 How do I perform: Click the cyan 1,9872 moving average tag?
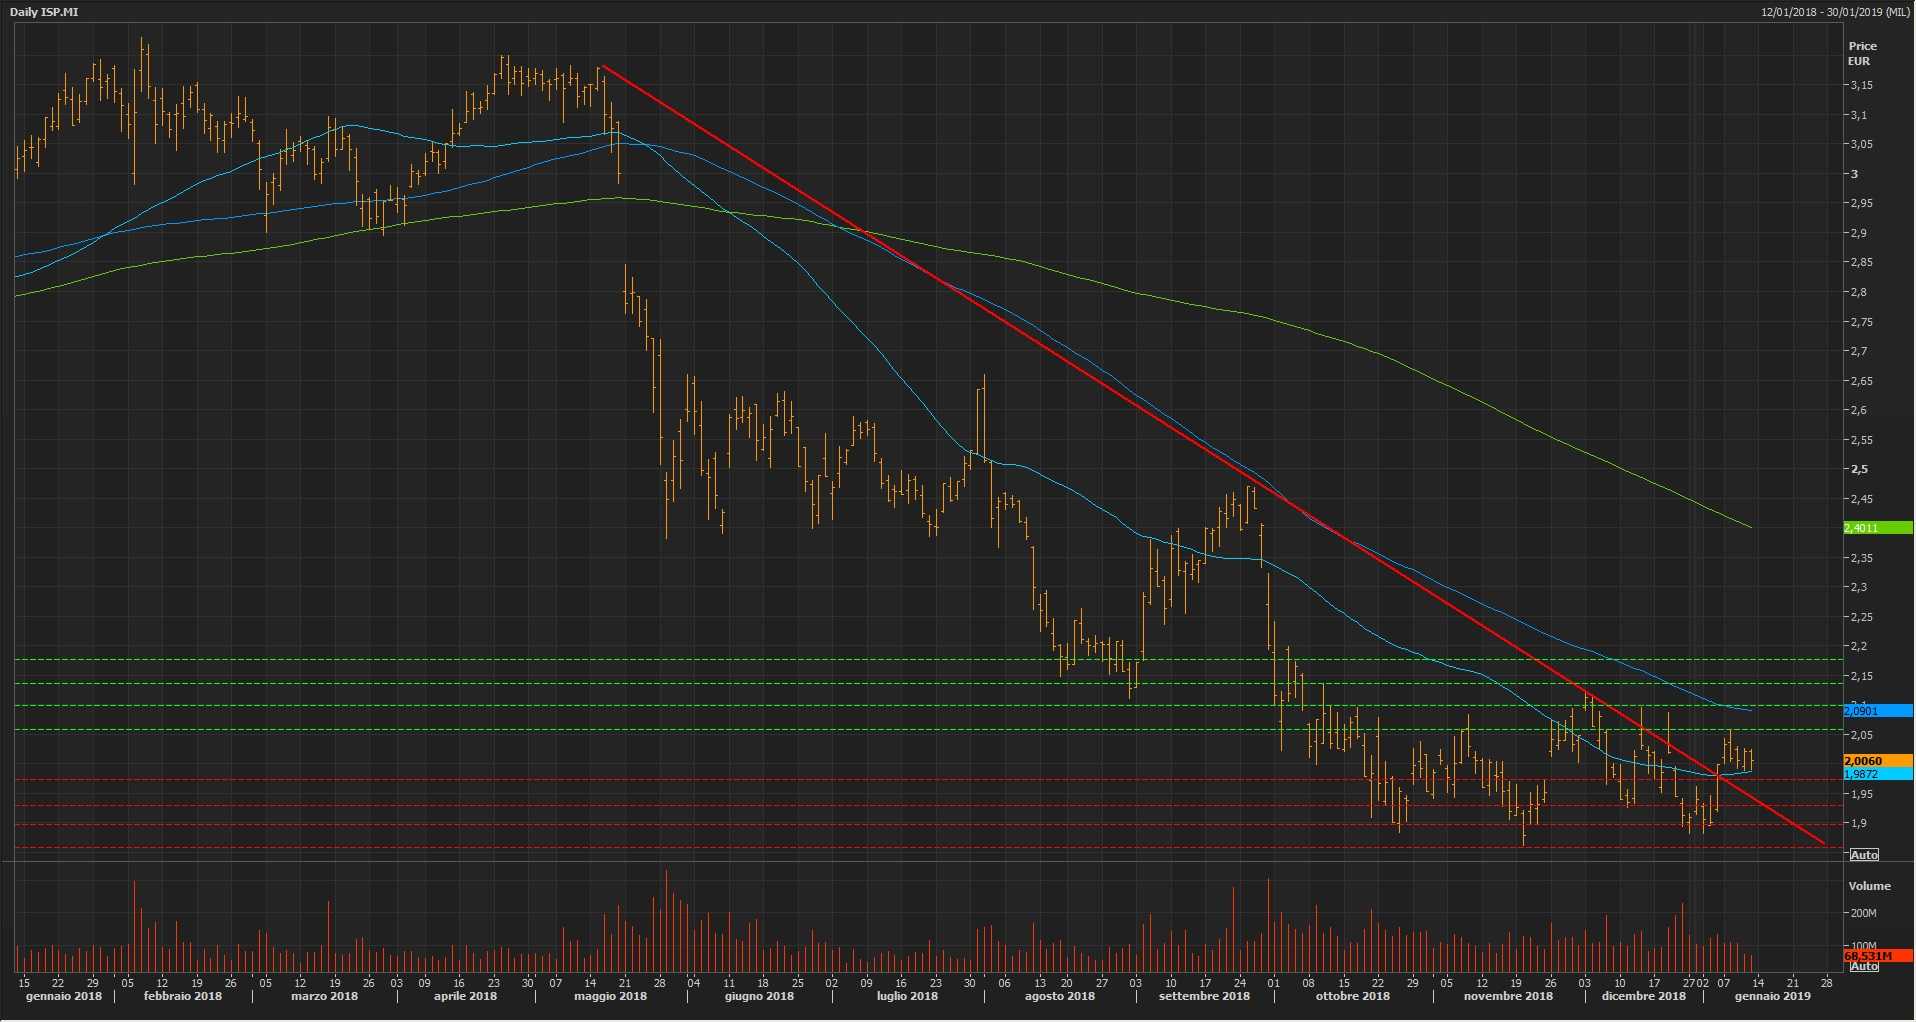[1862, 774]
